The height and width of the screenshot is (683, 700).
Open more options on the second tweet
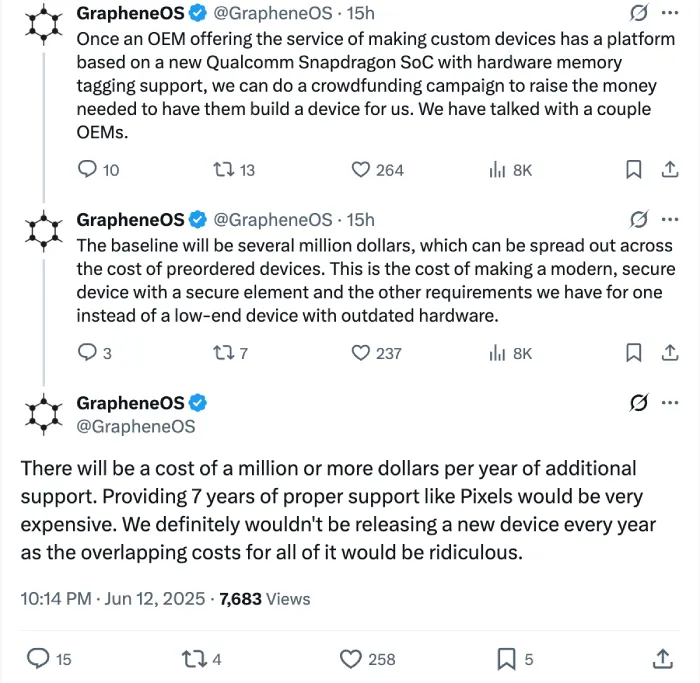click(x=670, y=219)
